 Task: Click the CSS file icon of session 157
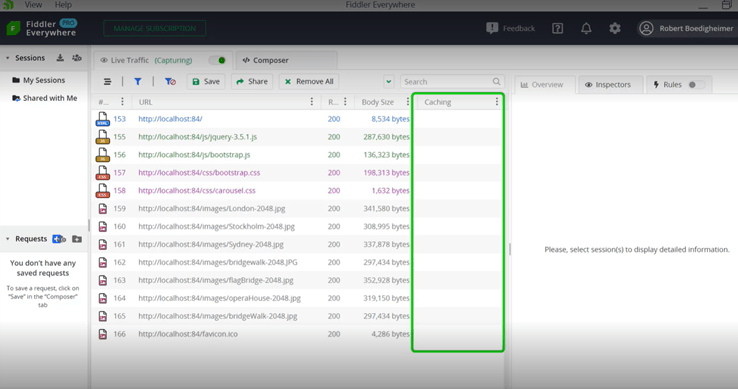point(103,172)
